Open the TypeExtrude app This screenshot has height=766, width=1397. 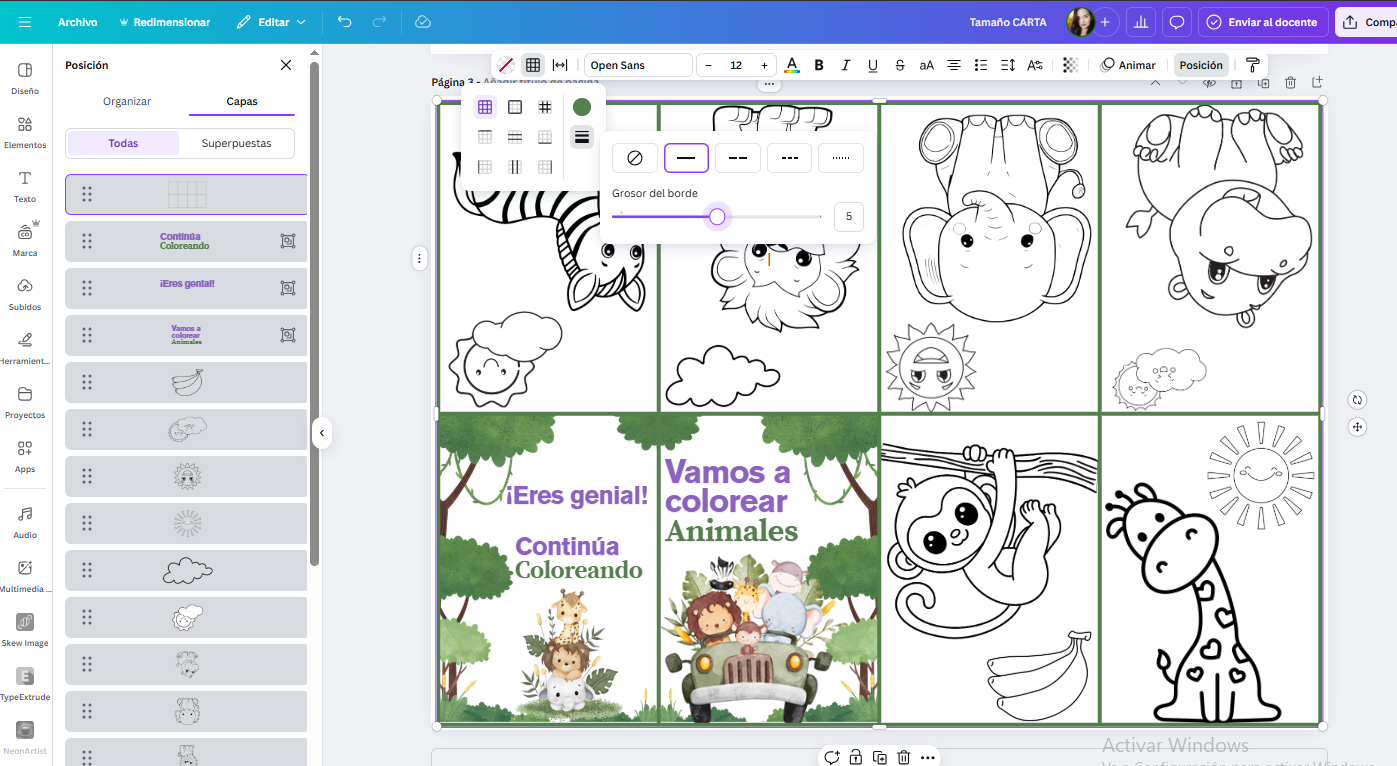[25, 683]
